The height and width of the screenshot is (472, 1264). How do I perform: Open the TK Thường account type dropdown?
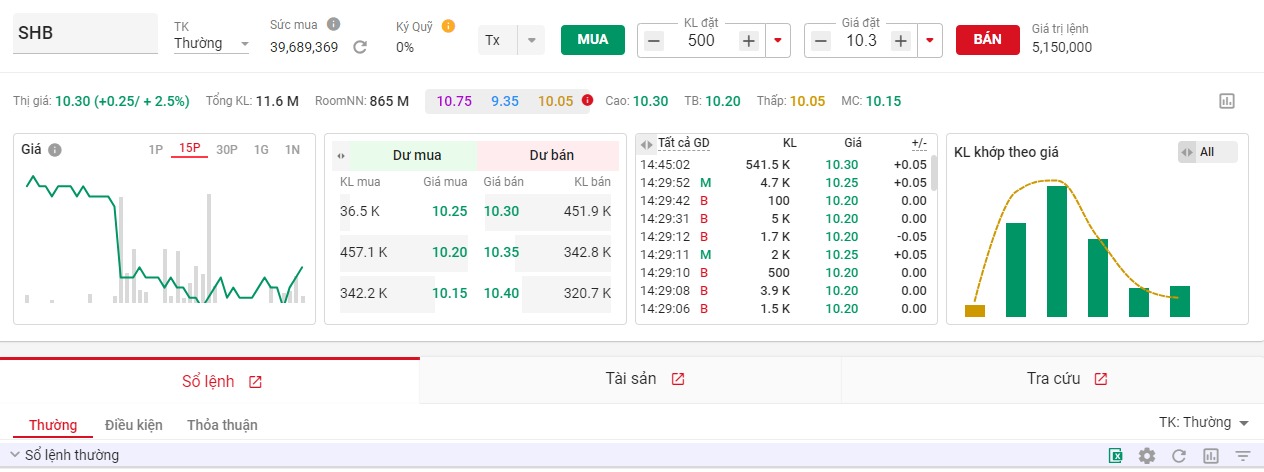(211, 43)
